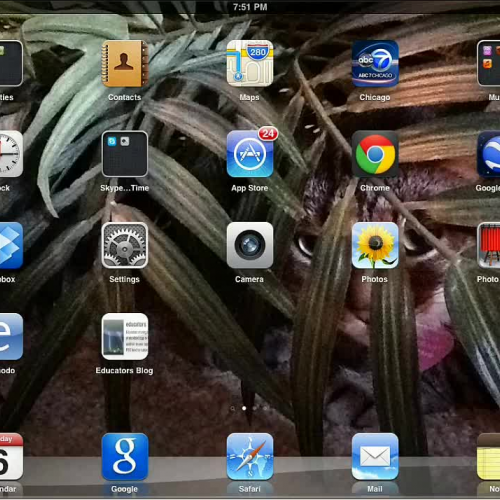Open the Contacts app

tap(125, 63)
